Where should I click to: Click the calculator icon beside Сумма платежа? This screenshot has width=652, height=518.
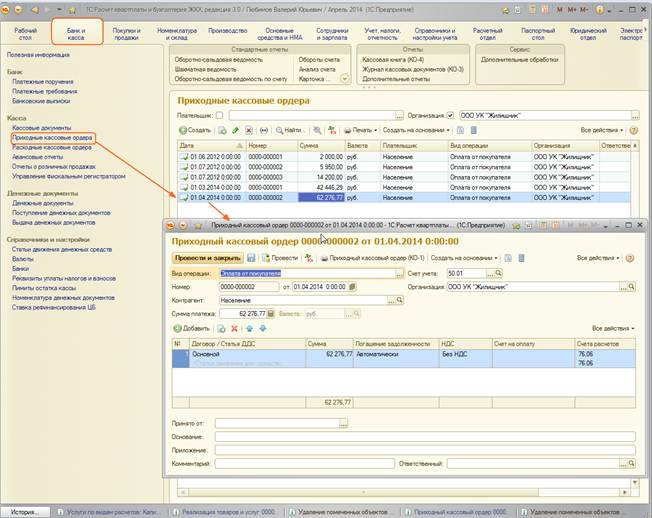[x=270, y=313]
